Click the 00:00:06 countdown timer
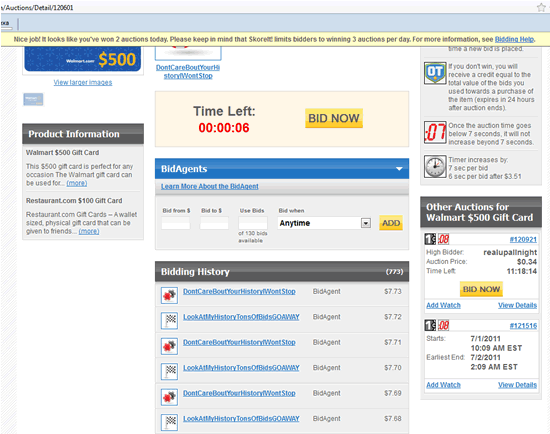This screenshot has width=550, height=434. pos(224,128)
